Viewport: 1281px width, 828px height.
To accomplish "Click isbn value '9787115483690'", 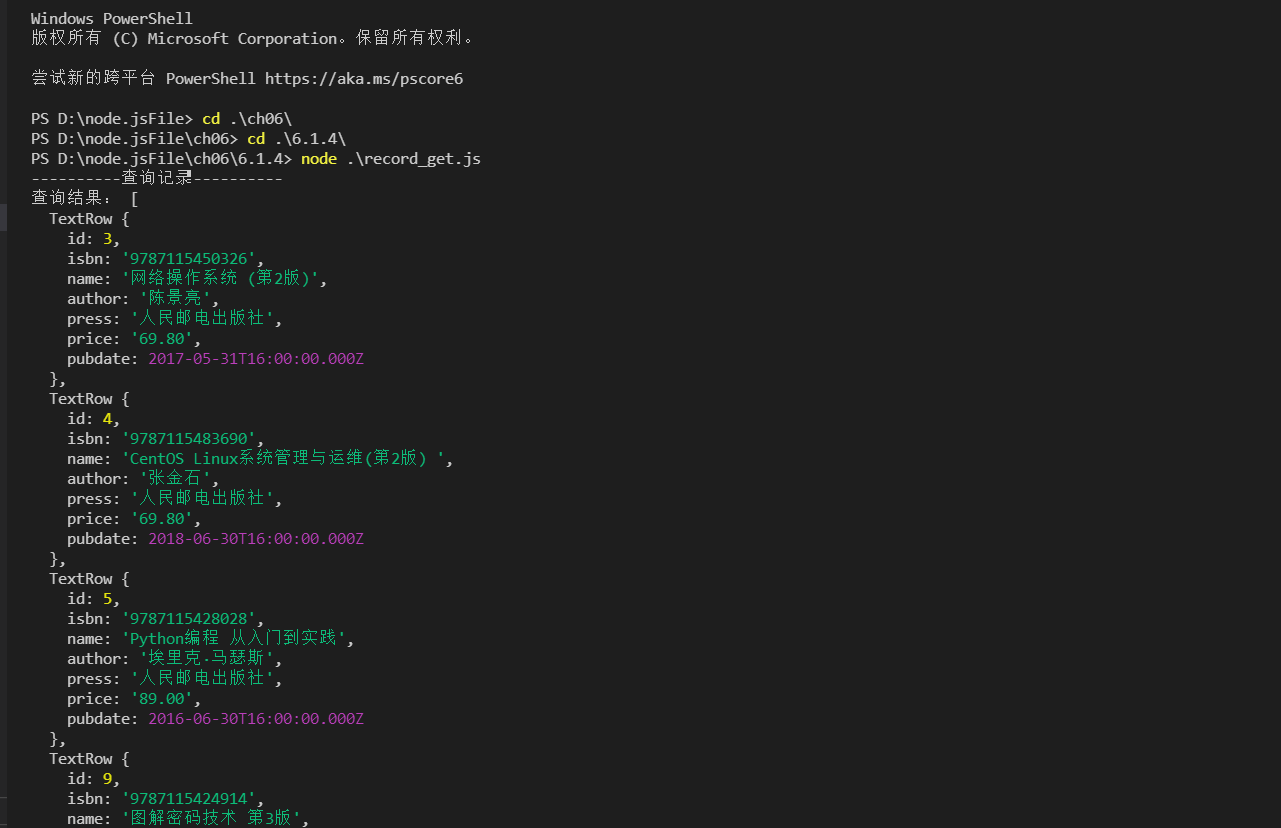I will point(189,438).
